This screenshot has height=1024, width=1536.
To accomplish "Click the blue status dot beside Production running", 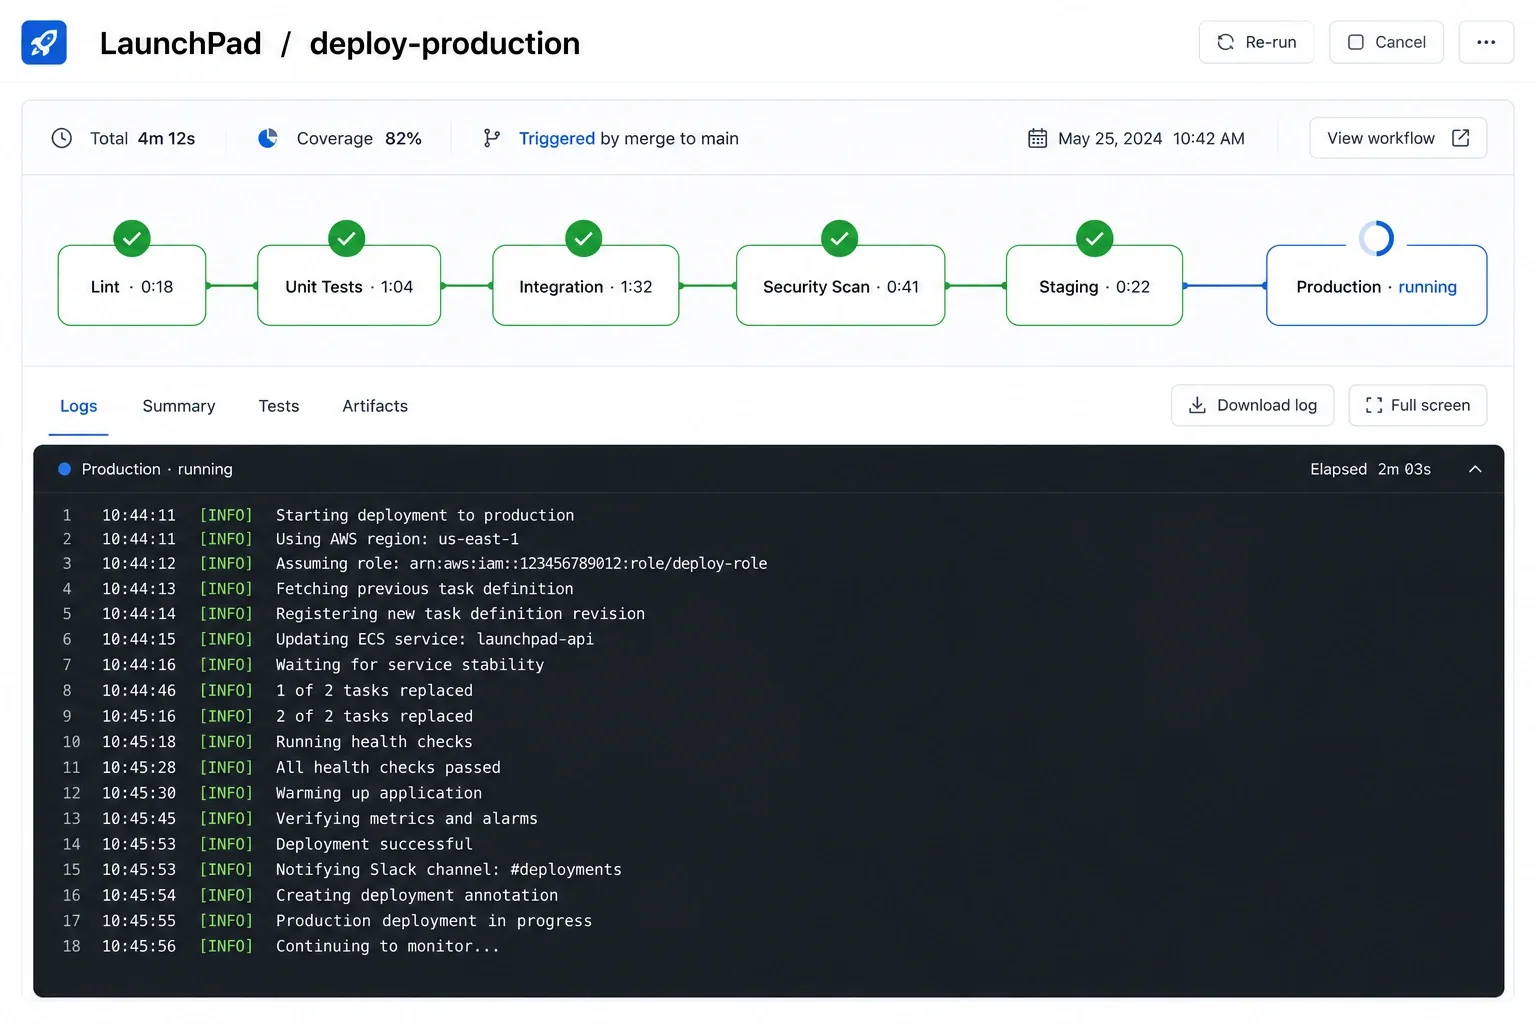I will pyautogui.click(x=65, y=469).
